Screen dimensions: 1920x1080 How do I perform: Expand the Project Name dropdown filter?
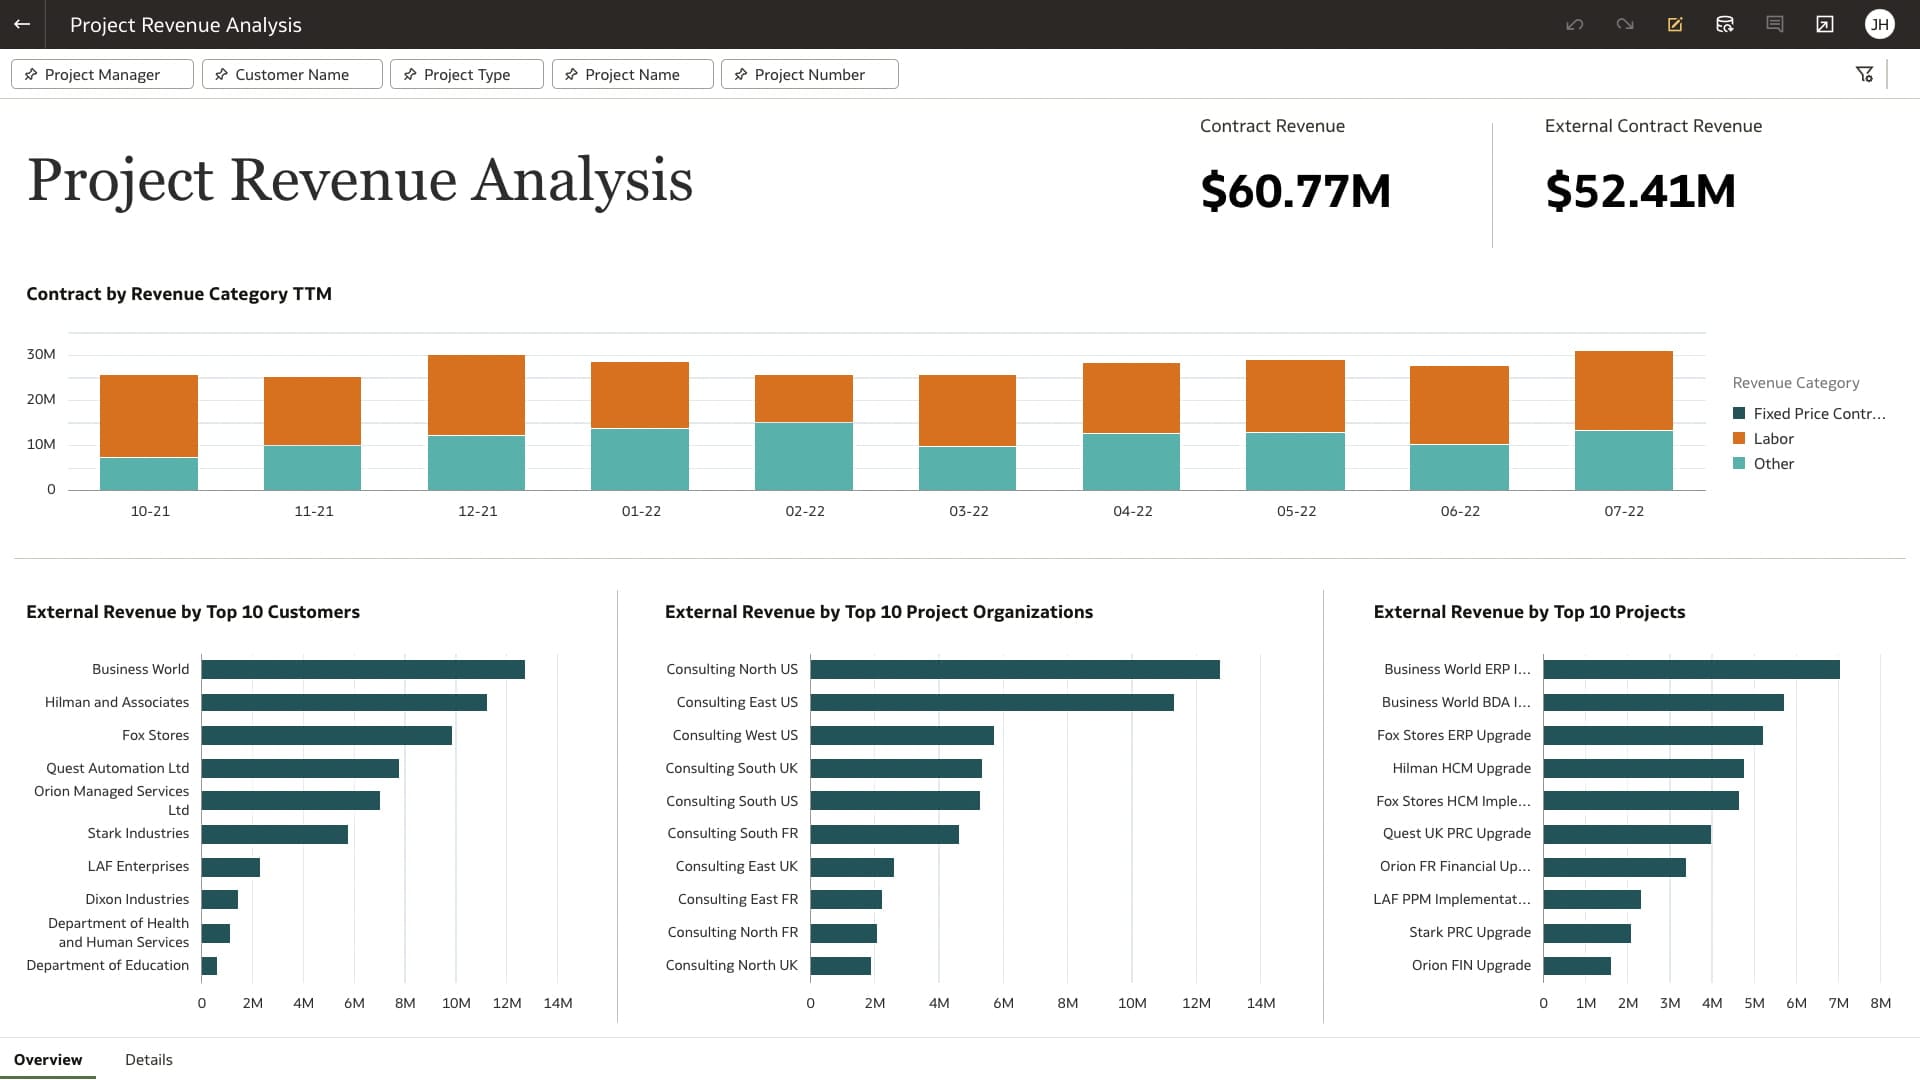630,74
